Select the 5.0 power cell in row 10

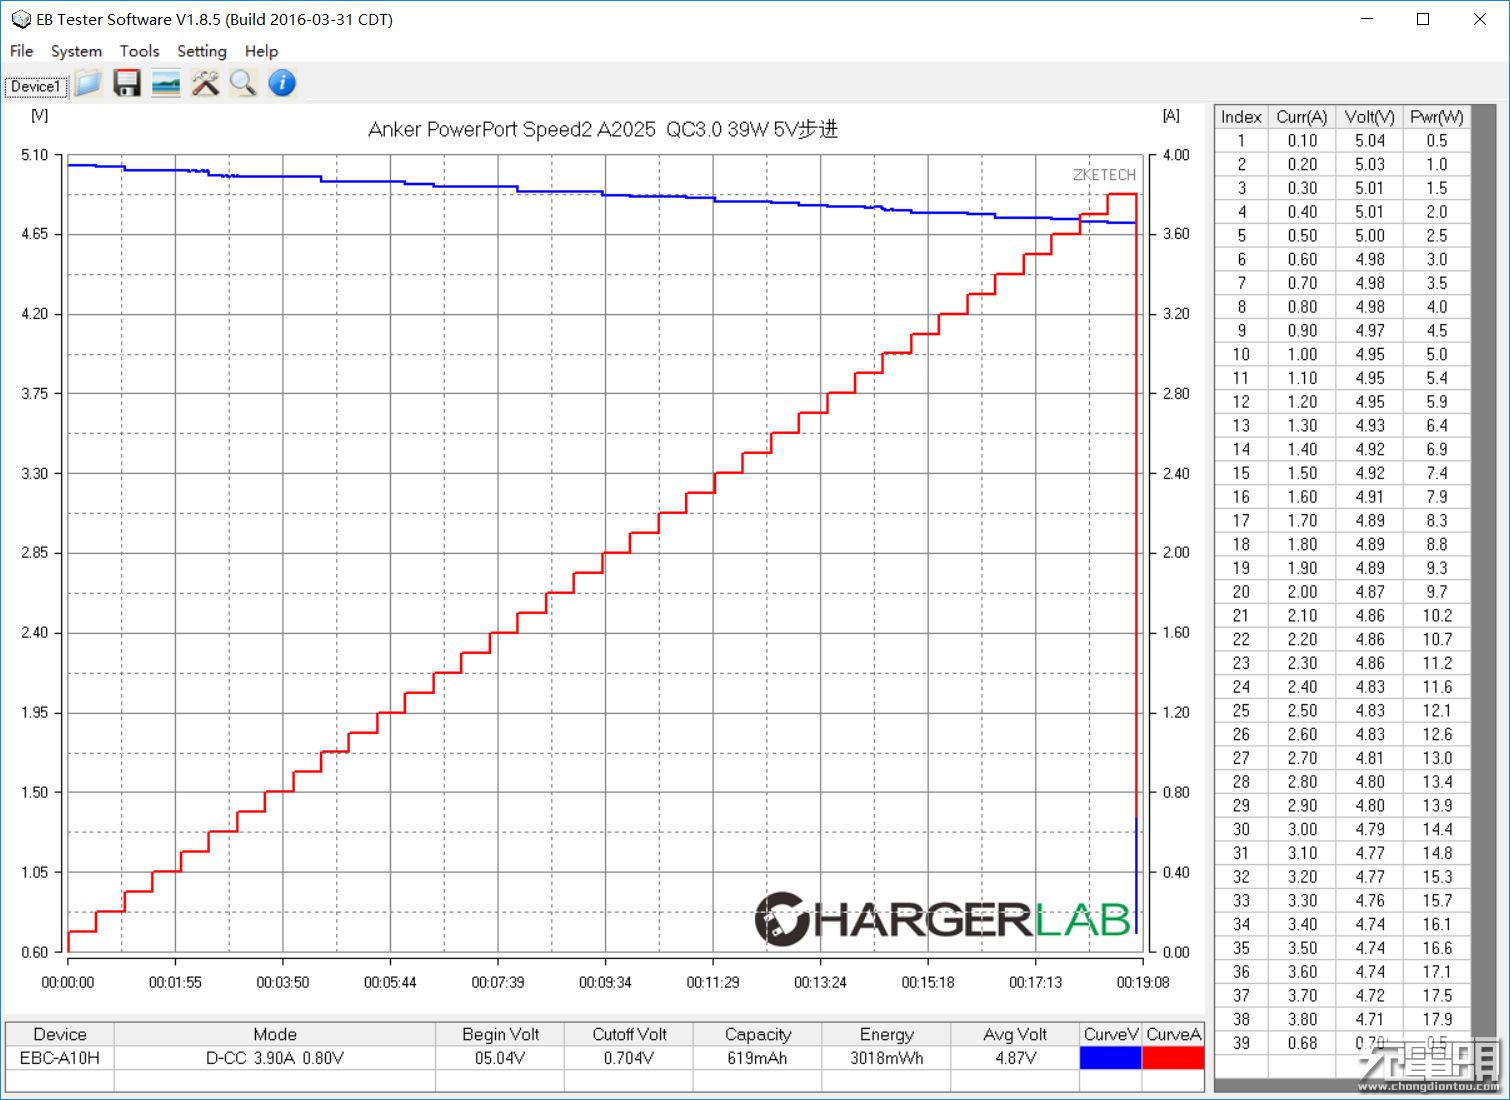pos(1437,355)
